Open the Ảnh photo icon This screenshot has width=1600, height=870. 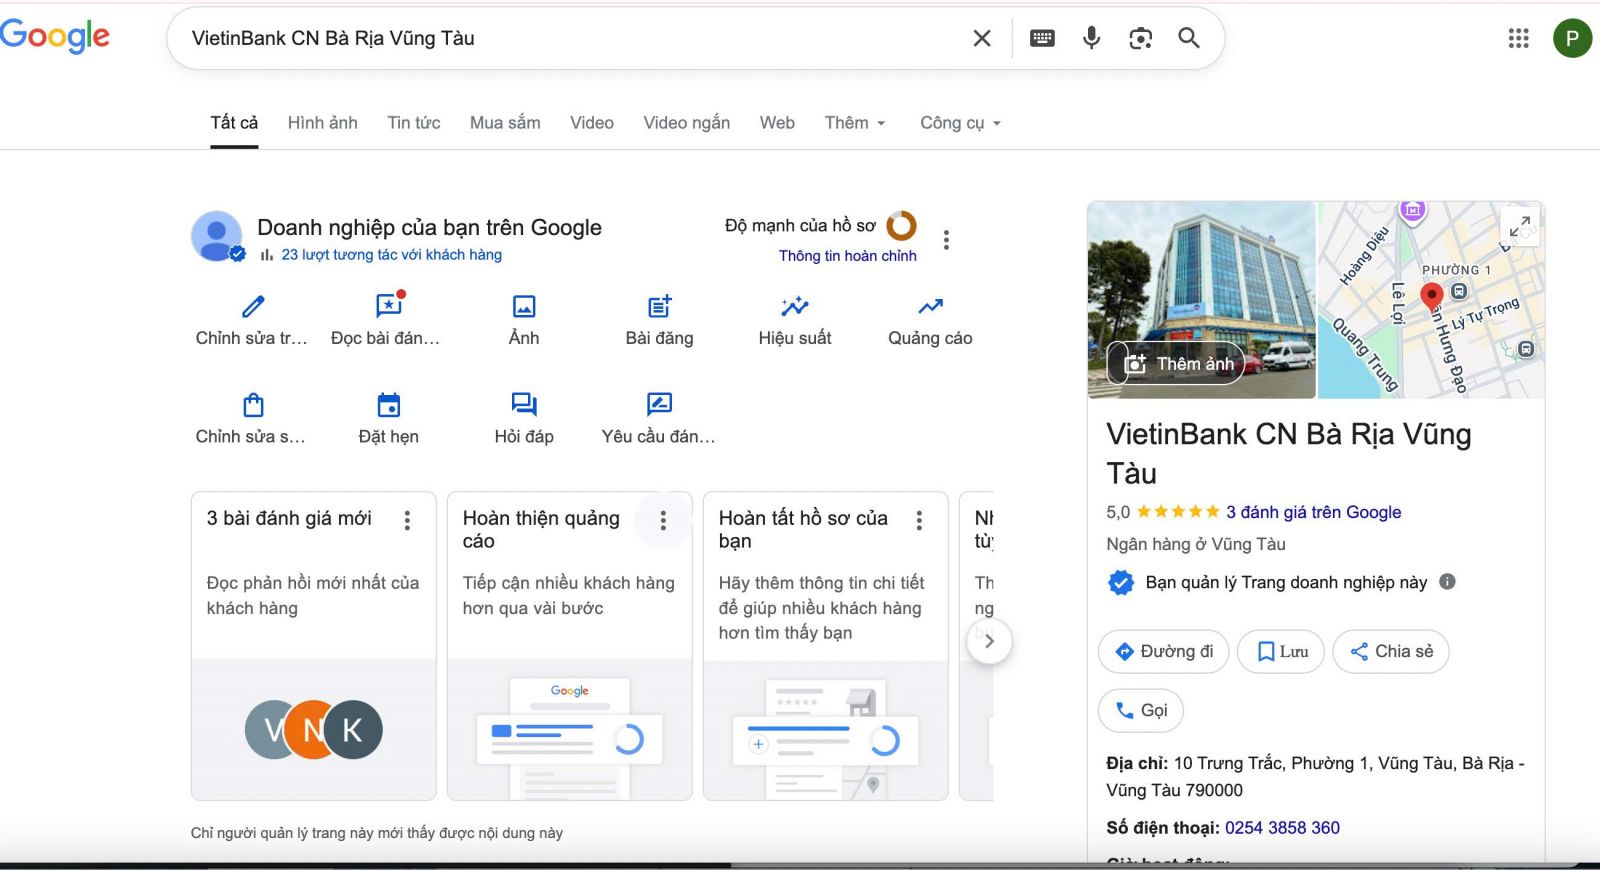(x=524, y=306)
